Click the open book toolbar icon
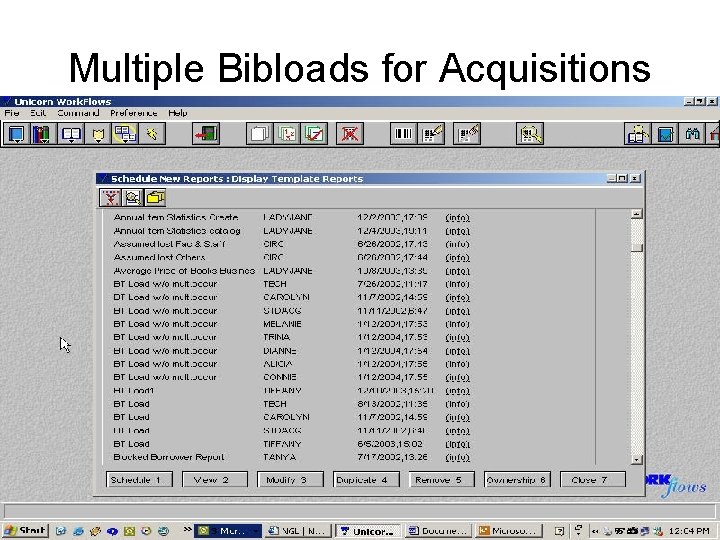720x540 pixels. [x=71, y=134]
